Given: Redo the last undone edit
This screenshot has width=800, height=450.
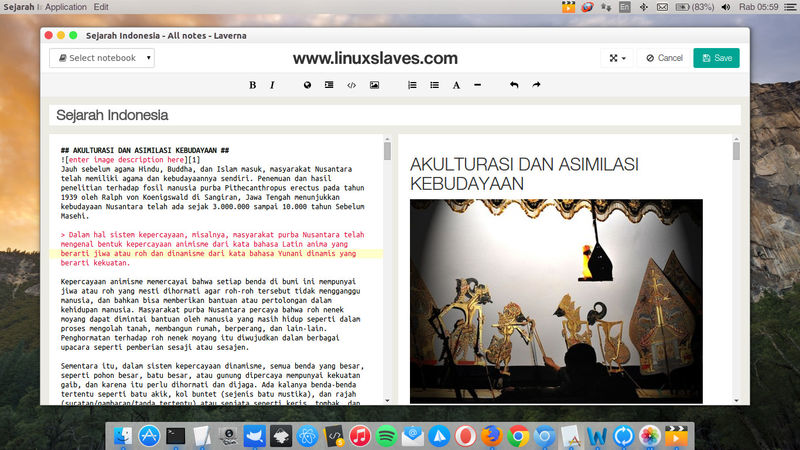Looking at the screenshot, I should click(536, 85).
